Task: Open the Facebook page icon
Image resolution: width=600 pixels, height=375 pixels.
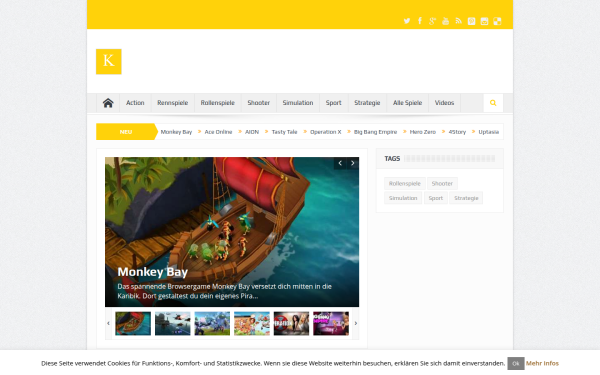Action: [420, 21]
